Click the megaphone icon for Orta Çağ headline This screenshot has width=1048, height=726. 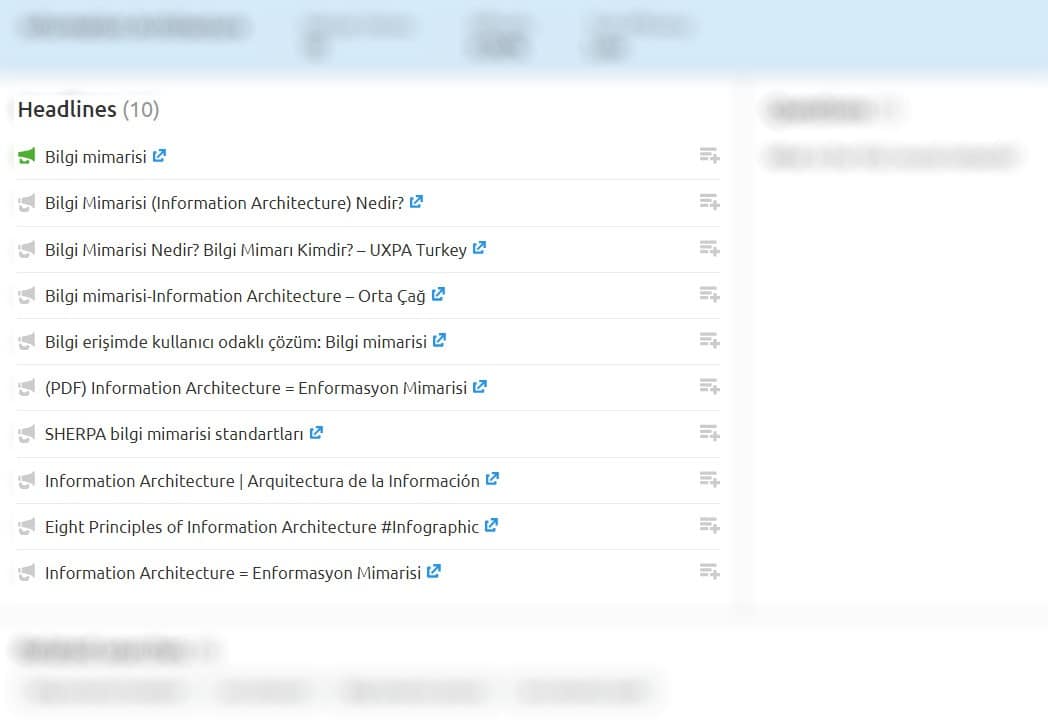click(x=27, y=296)
